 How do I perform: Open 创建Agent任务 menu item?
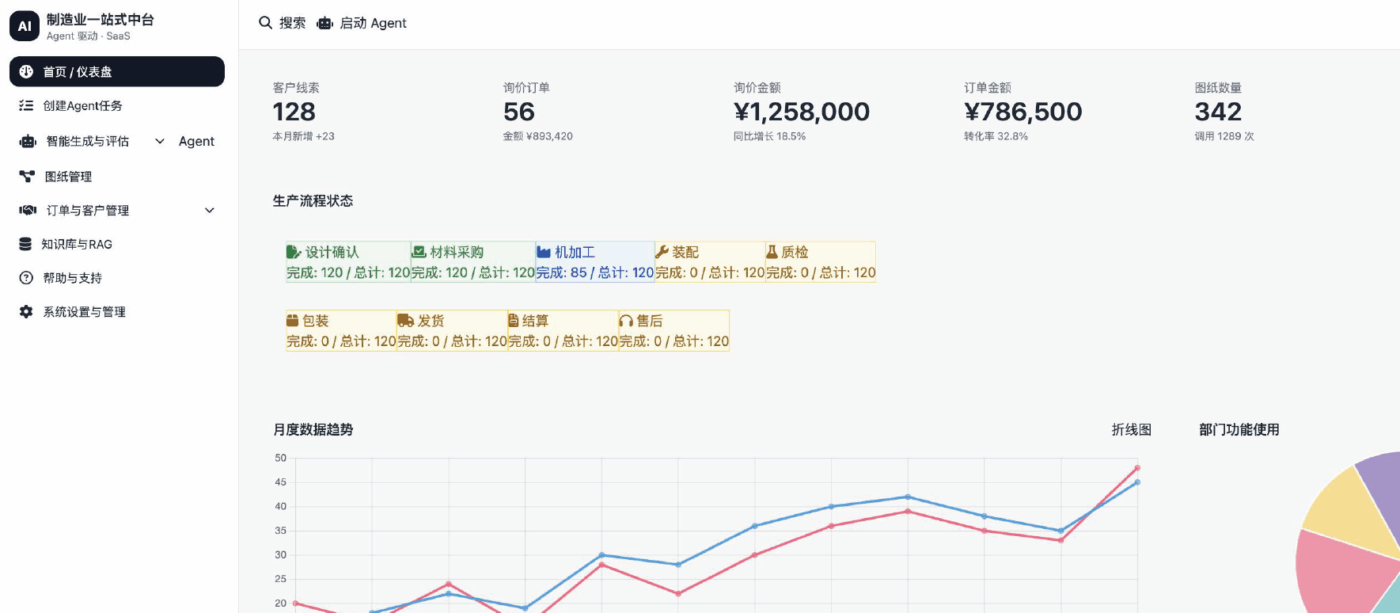point(82,106)
